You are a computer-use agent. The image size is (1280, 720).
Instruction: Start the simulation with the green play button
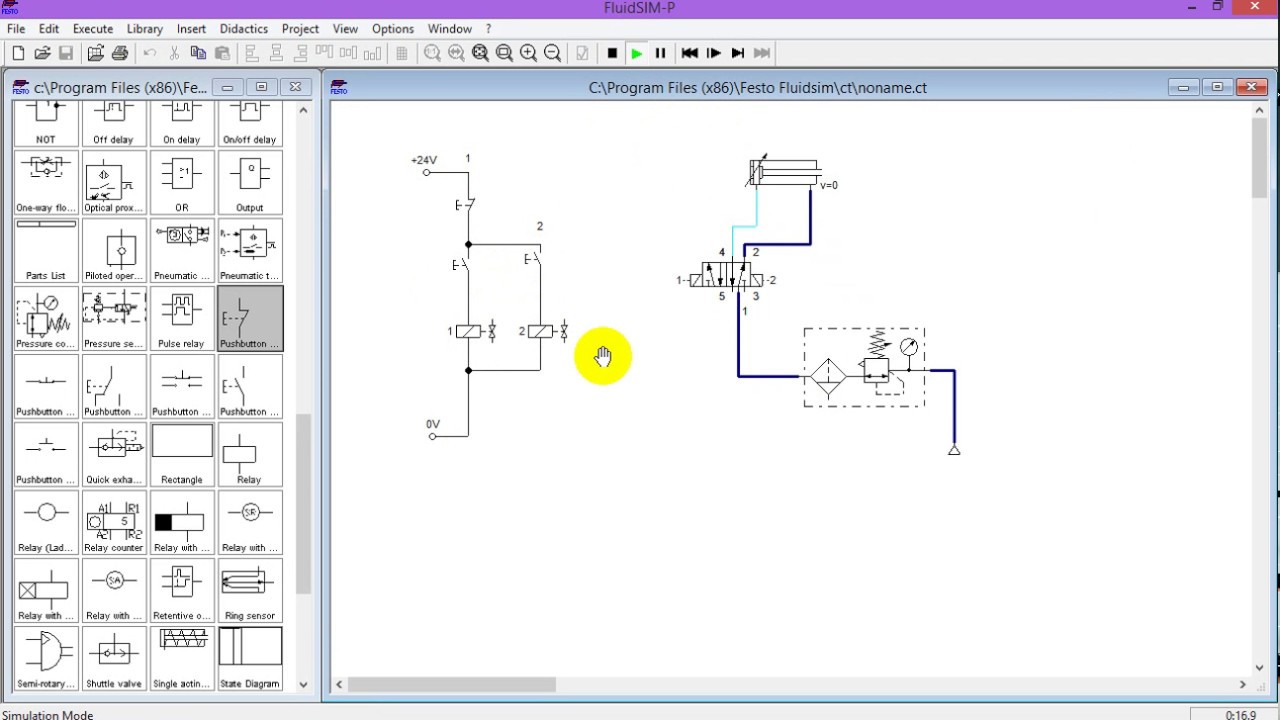[x=636, y=53]
